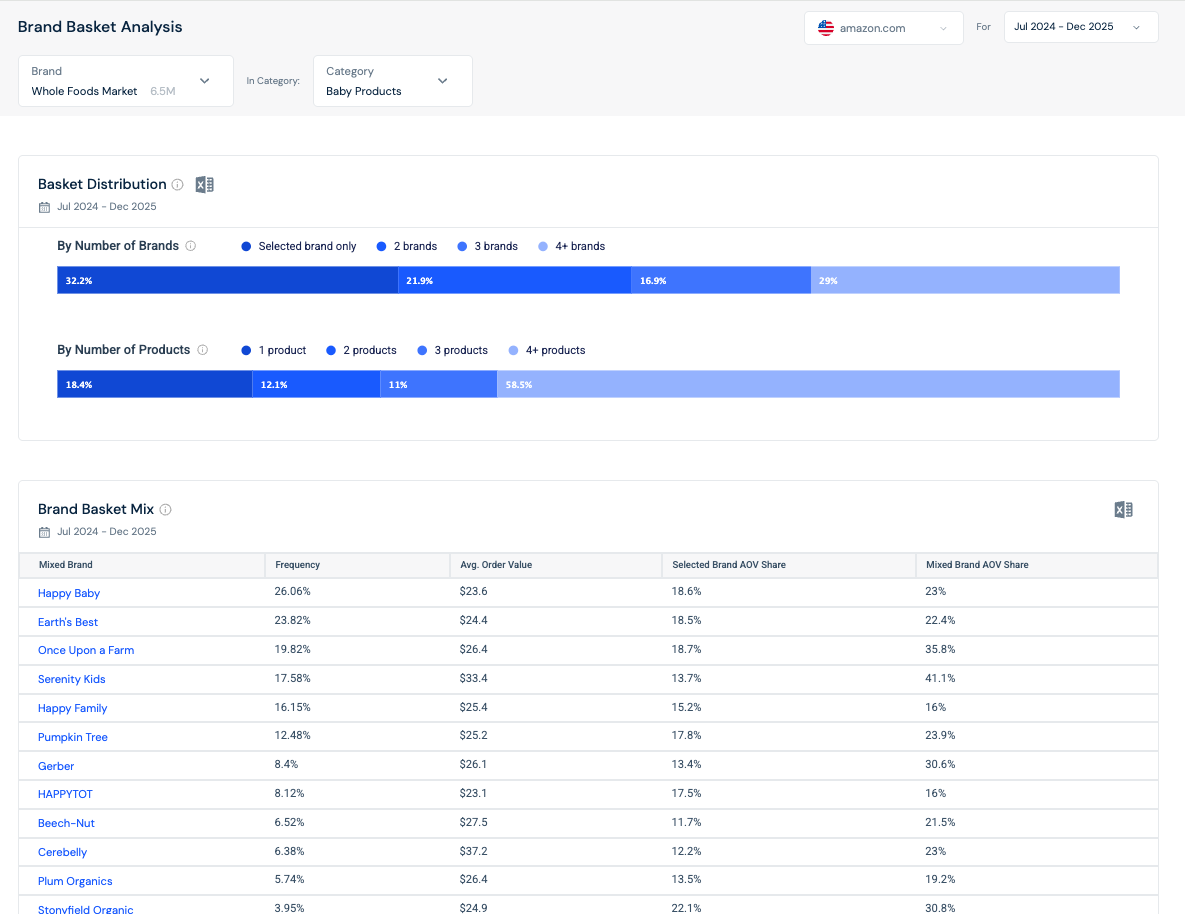This screenshot has width=1185, height=914.
Task: Click the 16.9% three brands bar segment
Action: (721, 280)
